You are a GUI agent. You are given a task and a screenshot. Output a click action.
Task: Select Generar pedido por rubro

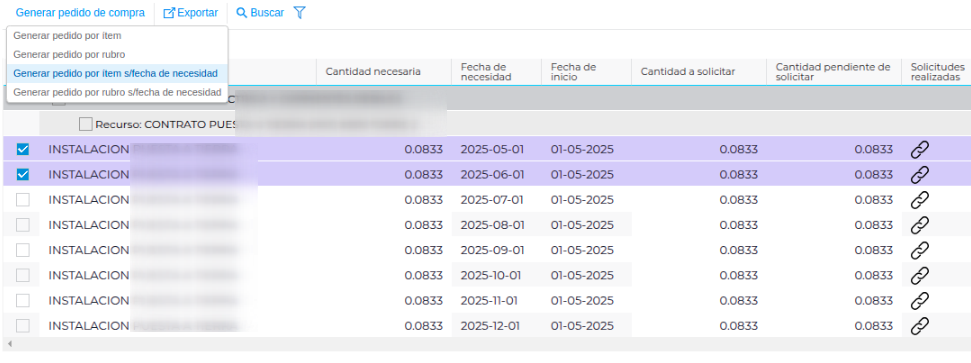coord(117,55)
